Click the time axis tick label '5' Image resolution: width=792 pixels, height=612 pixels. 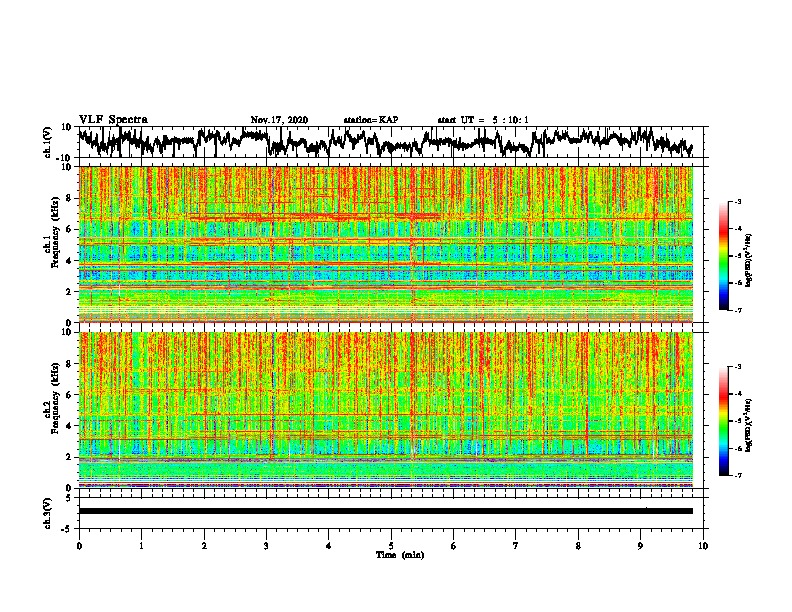(391, 546)
